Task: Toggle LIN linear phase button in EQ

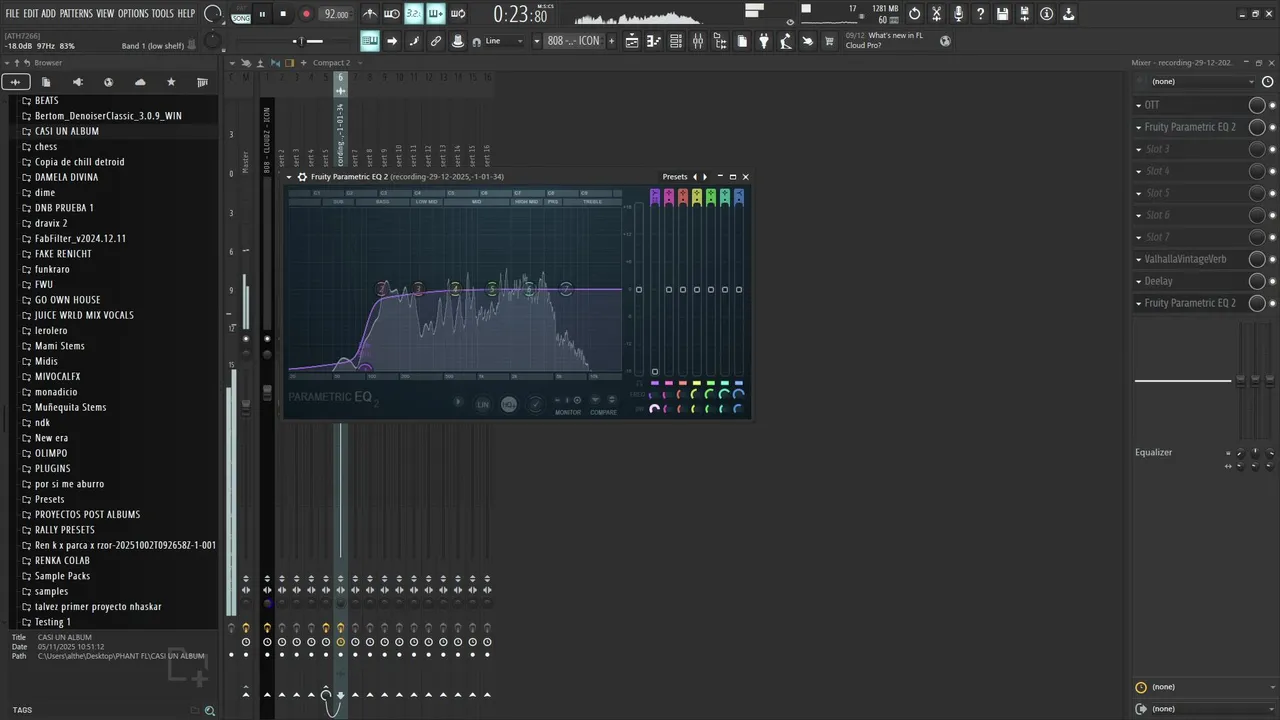Action: [x=483, y=404]
